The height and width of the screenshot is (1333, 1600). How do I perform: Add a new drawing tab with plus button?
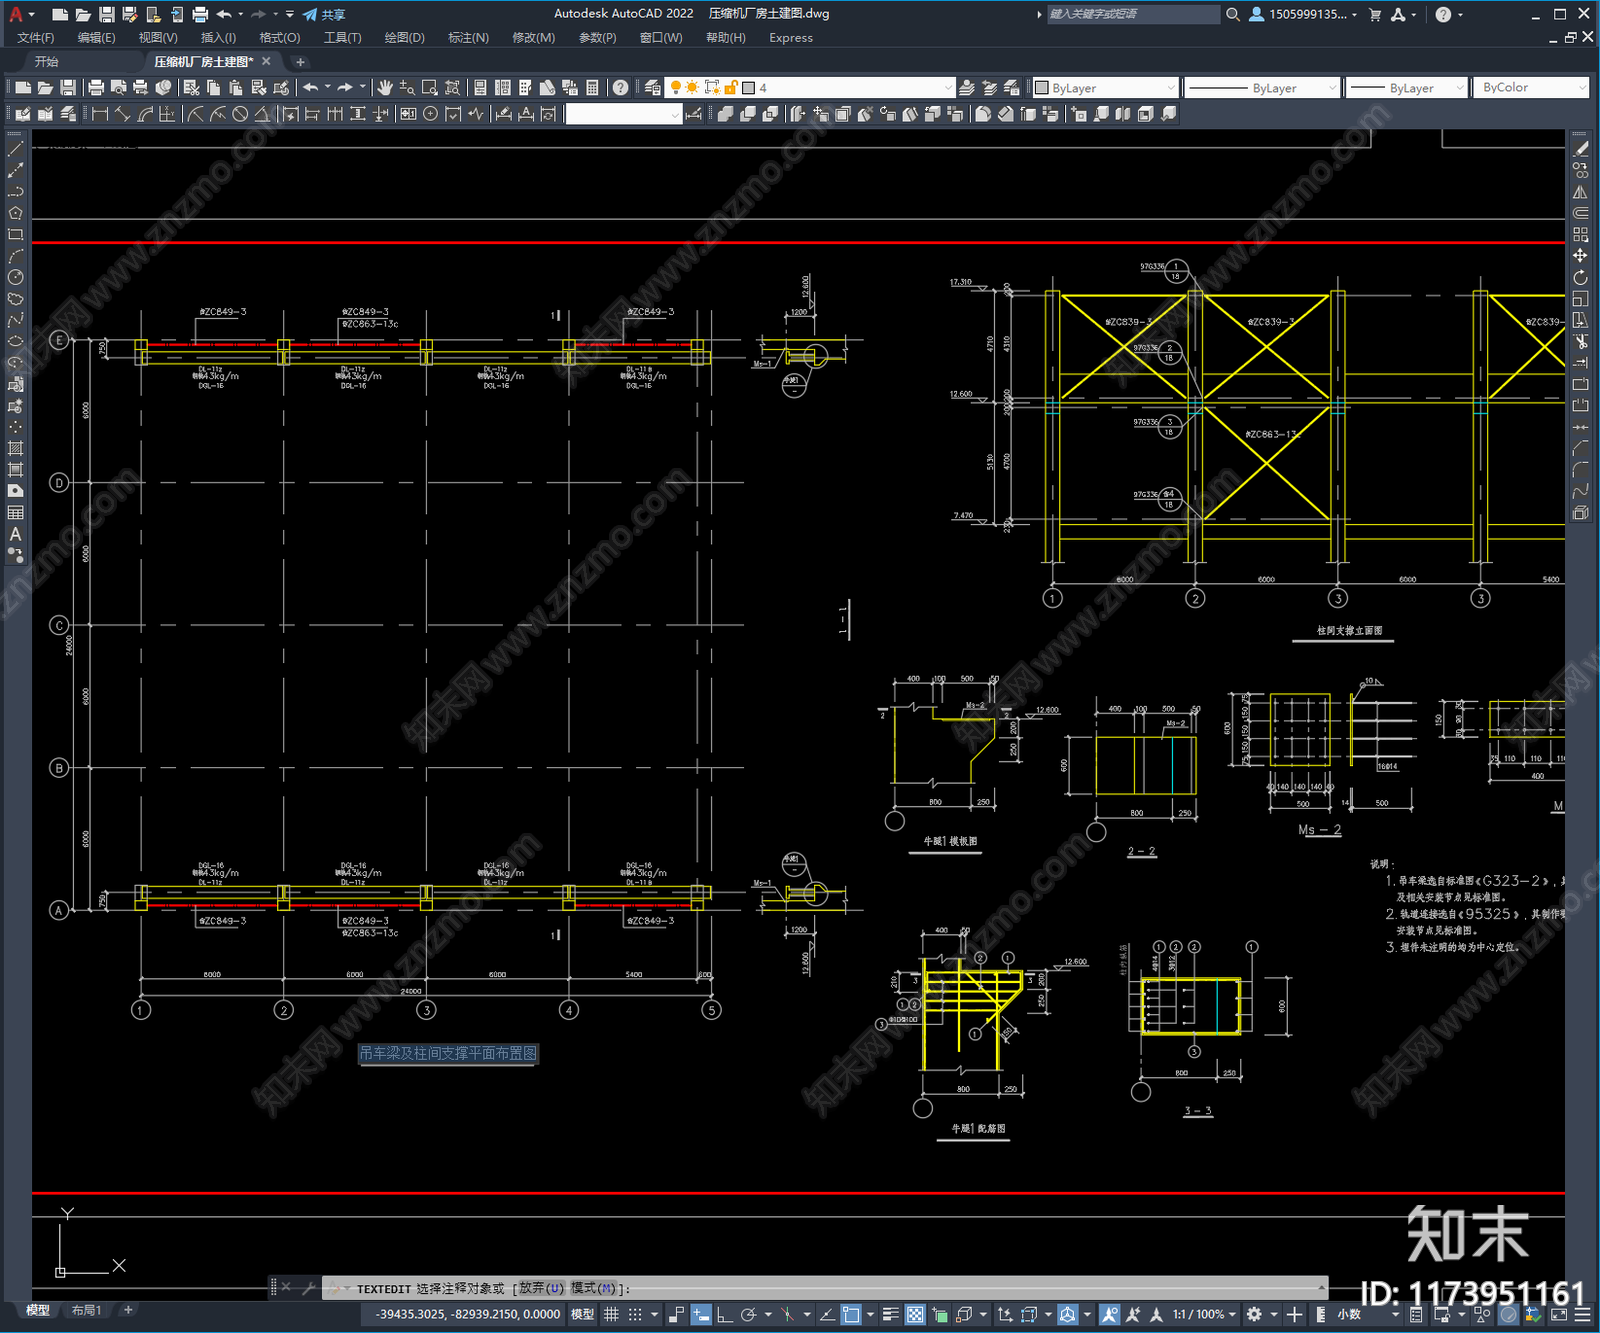[300, 62]
